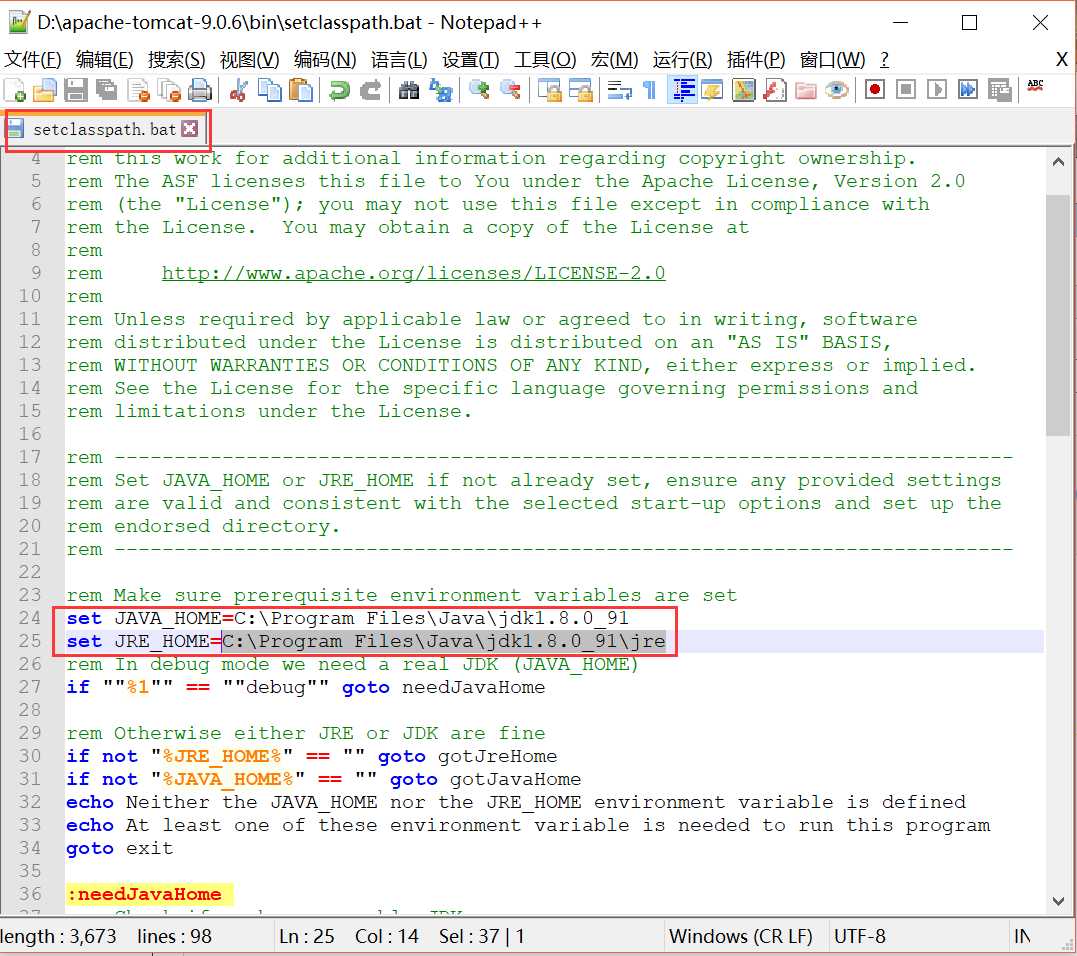The height and width of the screenshot is (956, 1077).
Task: Click the vertical scrollbar up arrow
Action: point(1058,163)
